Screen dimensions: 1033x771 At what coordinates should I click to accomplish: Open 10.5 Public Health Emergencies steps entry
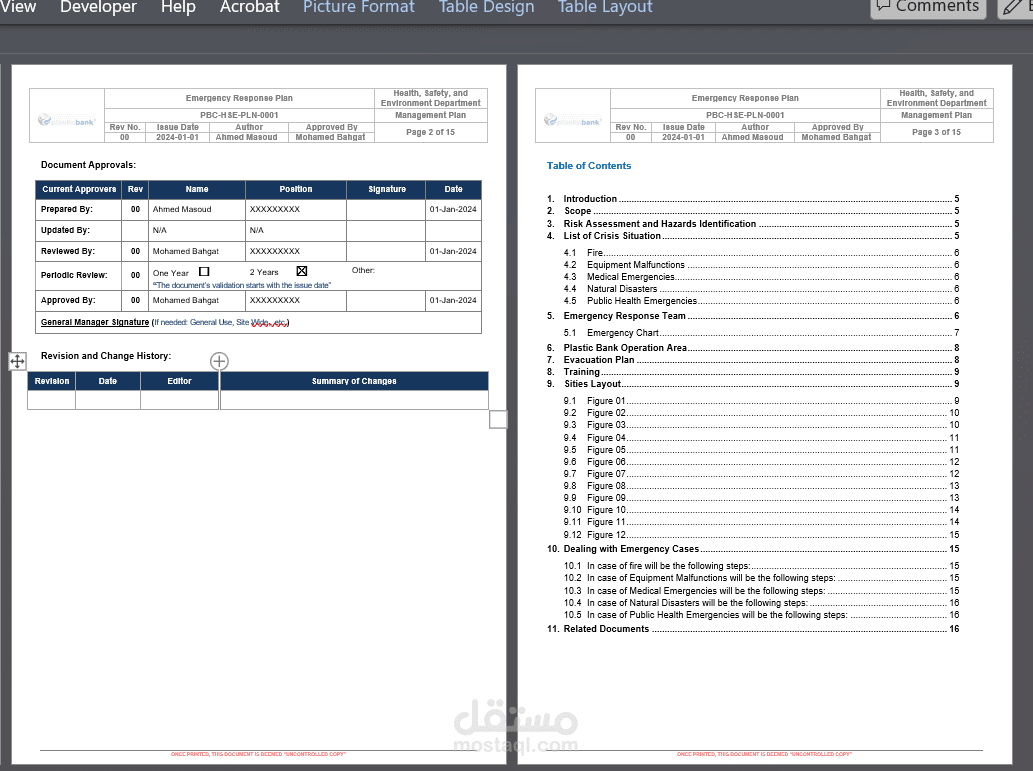tap(761, 615)
